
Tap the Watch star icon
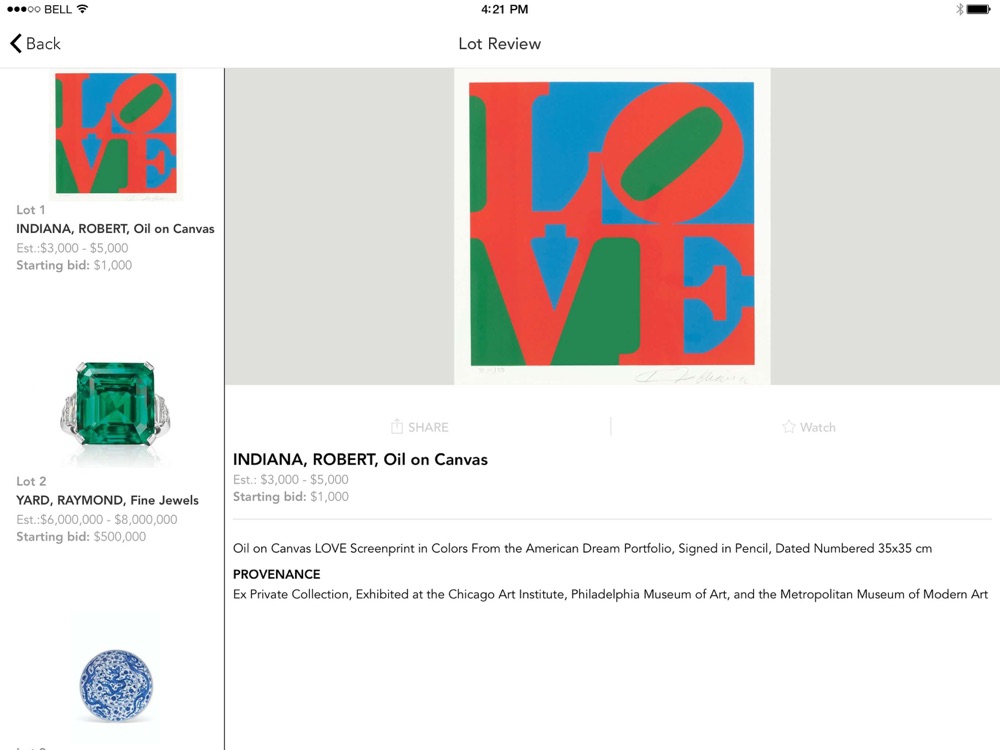[x=789, y=427]
